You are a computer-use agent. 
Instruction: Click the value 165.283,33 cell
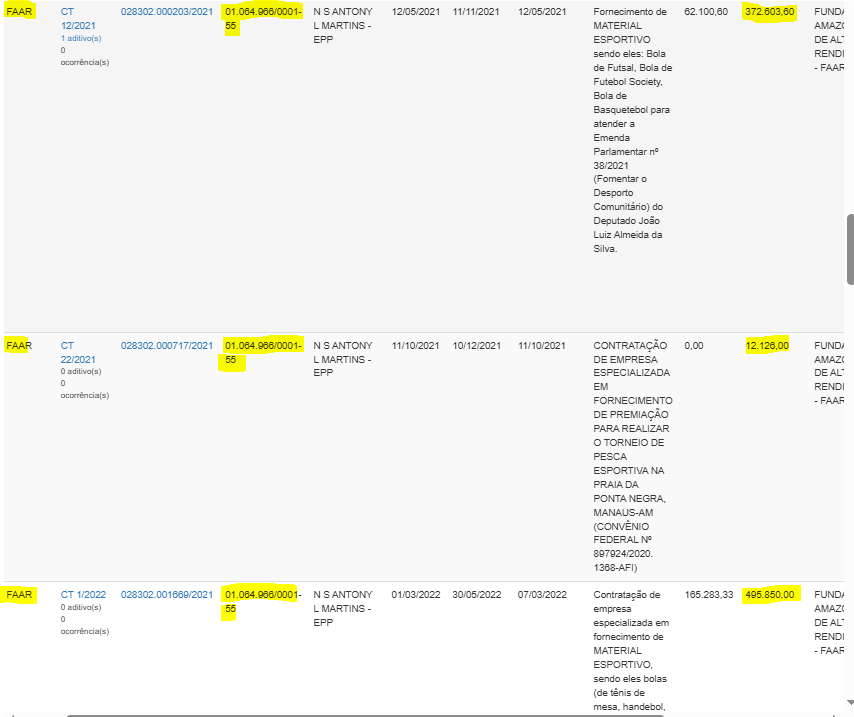point(708,594)
